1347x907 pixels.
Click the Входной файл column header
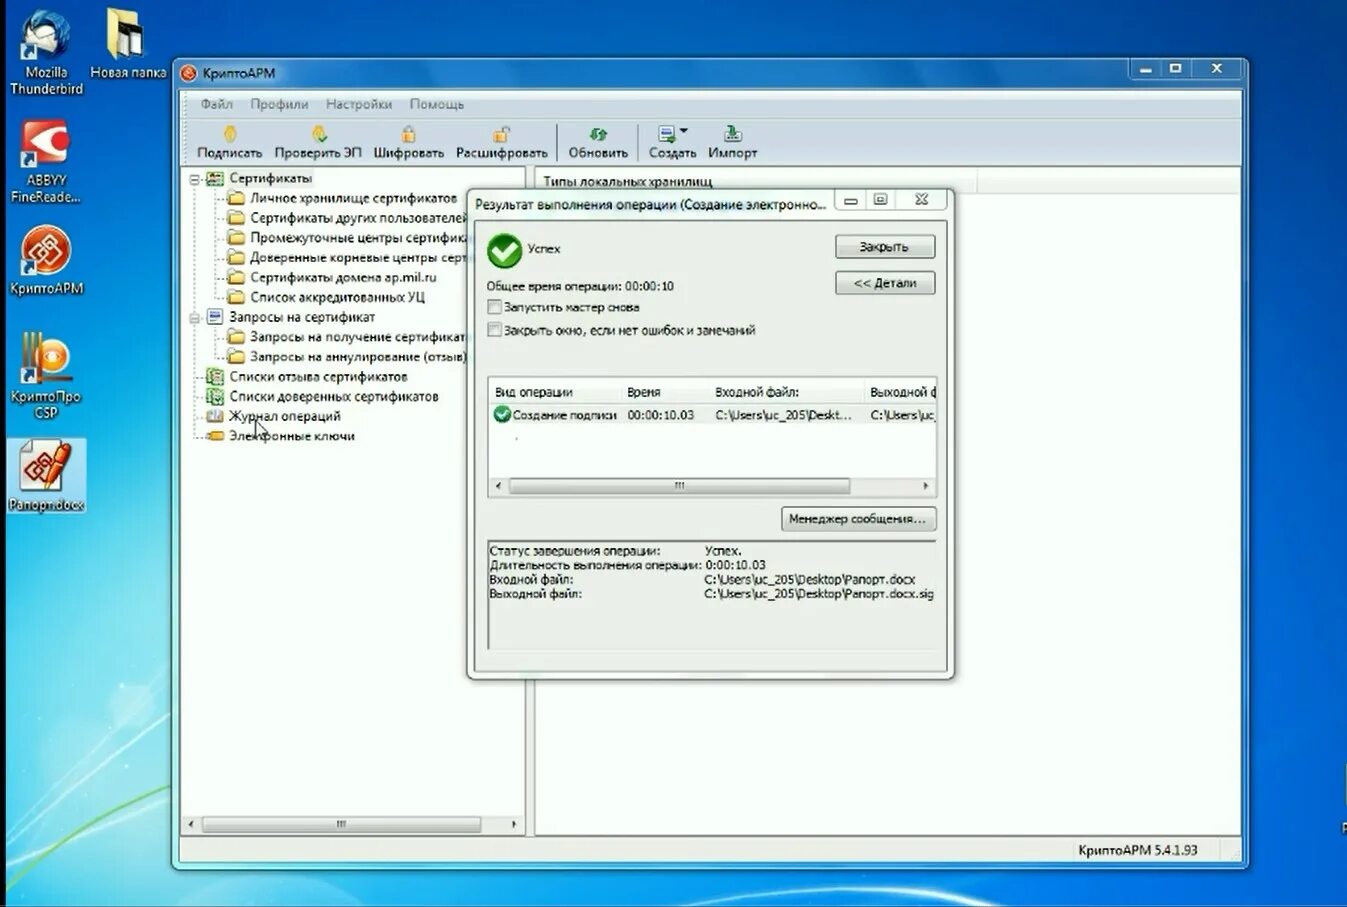pyautogui.click(x=785, y=392)
